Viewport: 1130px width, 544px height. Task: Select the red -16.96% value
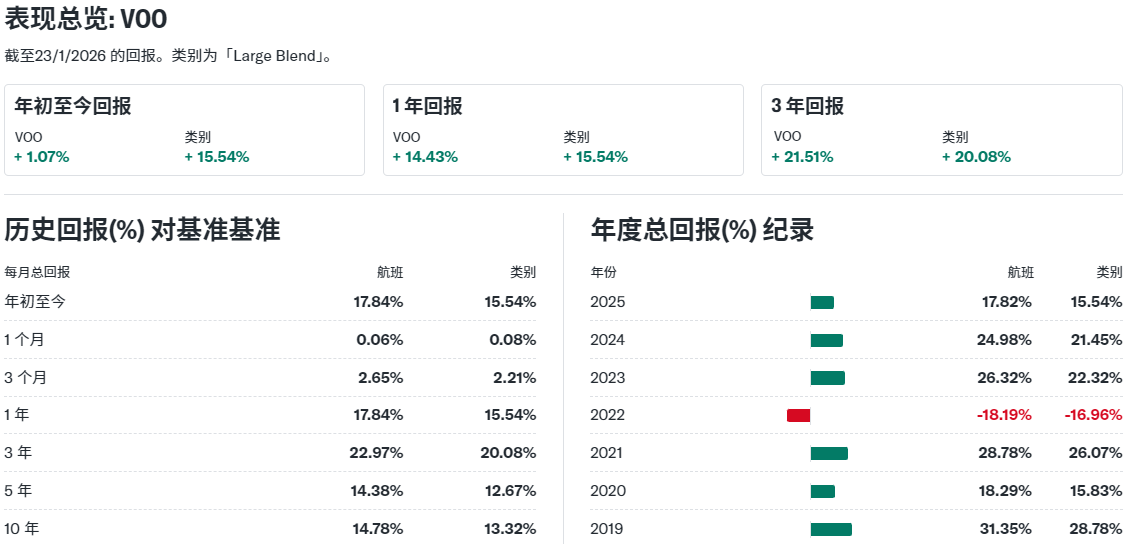click(1094, 415)
